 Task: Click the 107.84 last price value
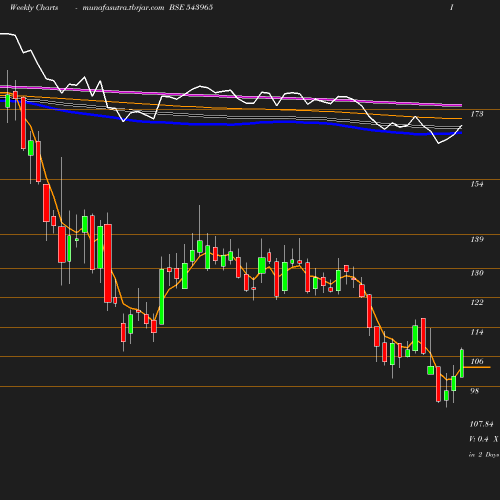(x=481, y=424)
